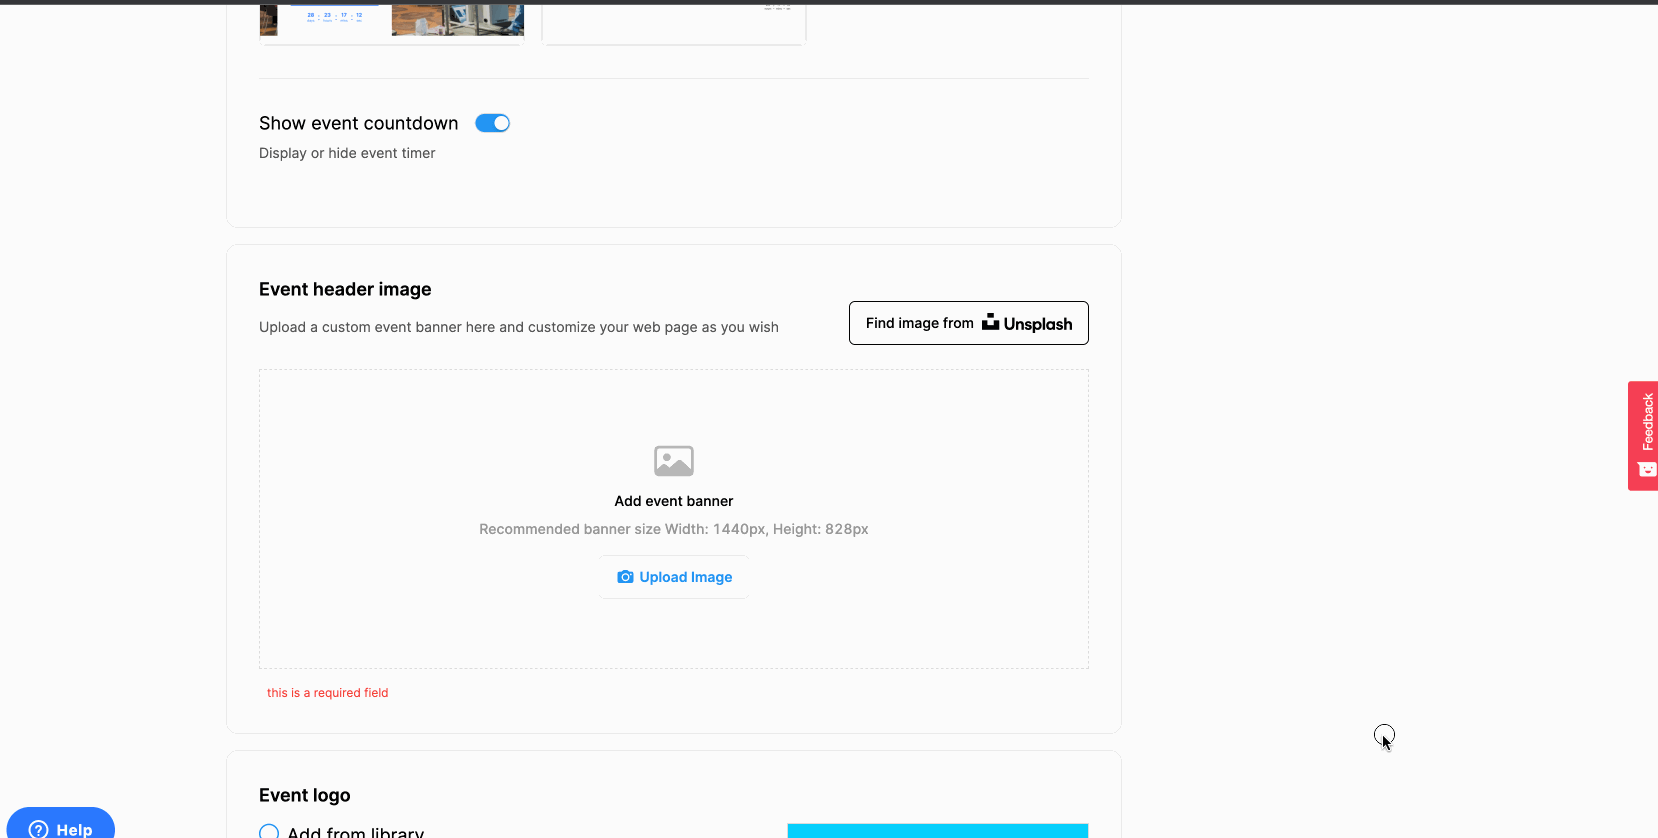Click the camera icon beside Upload Image
1658x838 pixels.
(x=625, y=577)
